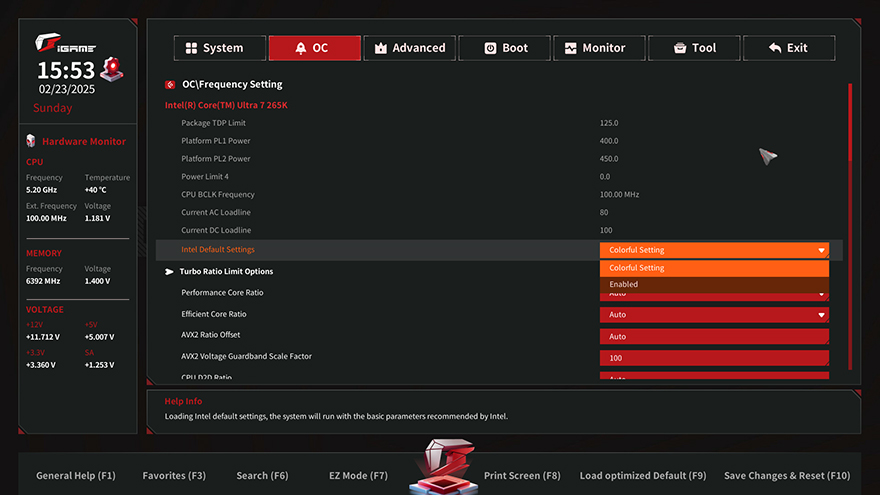Click the Performance Core Ratio label
This screenshot has width=880, height=495.
pos(222,292)
